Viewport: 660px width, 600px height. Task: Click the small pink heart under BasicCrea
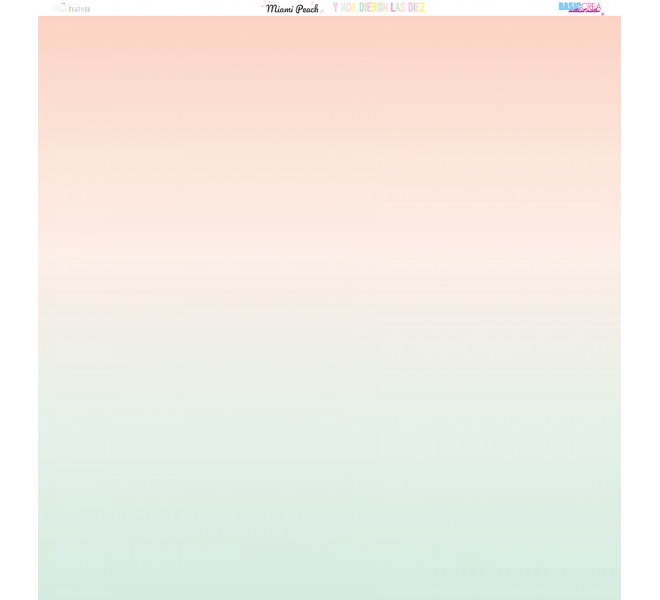602,14
